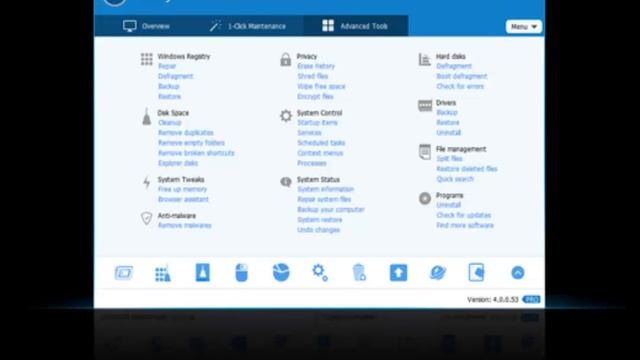Click Defragment under Hard disks
Image resolution: width=640 pixels, height=360 pixels.
click(x=454, y=66)
